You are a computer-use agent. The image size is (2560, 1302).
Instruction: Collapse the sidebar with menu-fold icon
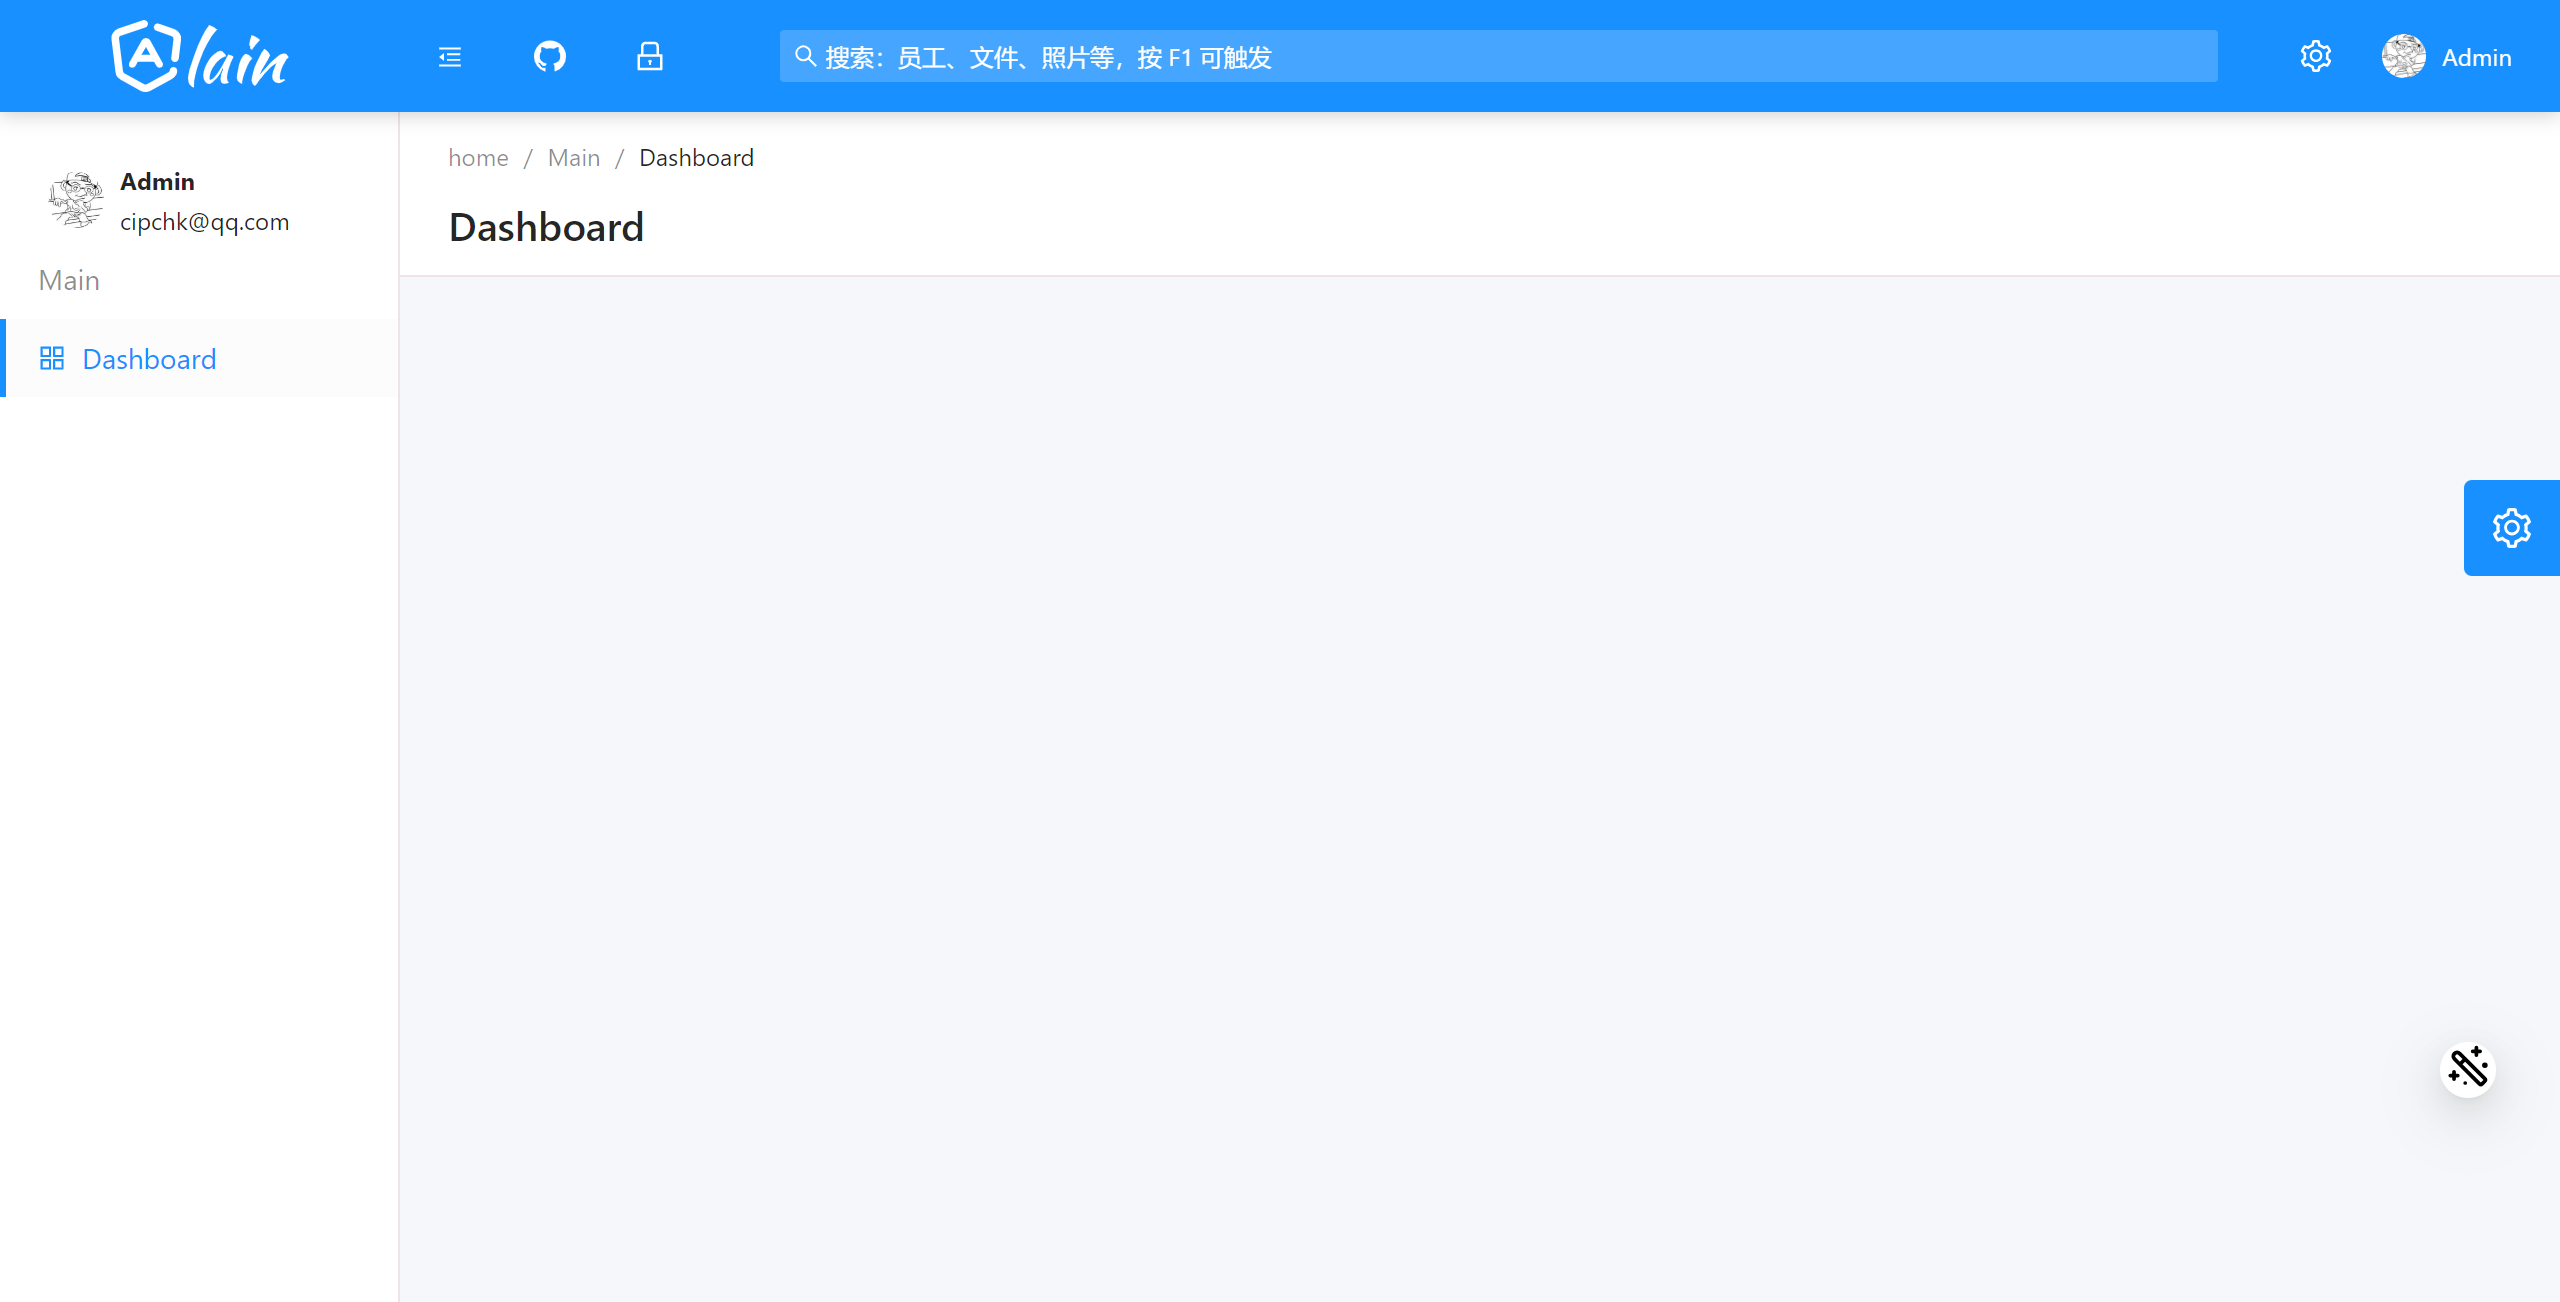tap(450, 57)
